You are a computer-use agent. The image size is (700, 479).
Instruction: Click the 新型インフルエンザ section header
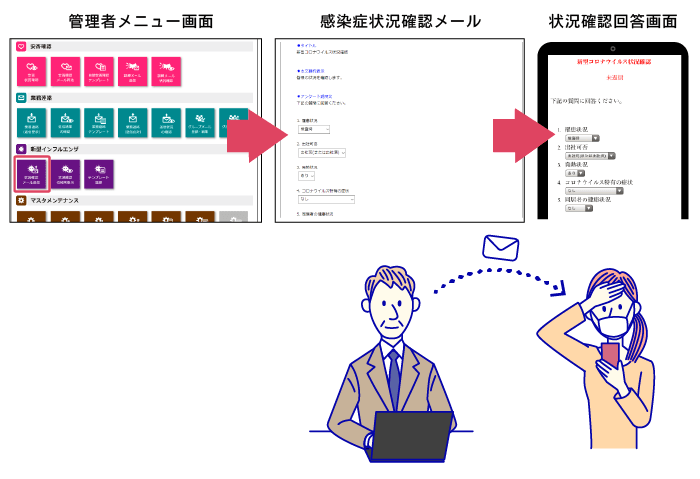click(54, 149)
